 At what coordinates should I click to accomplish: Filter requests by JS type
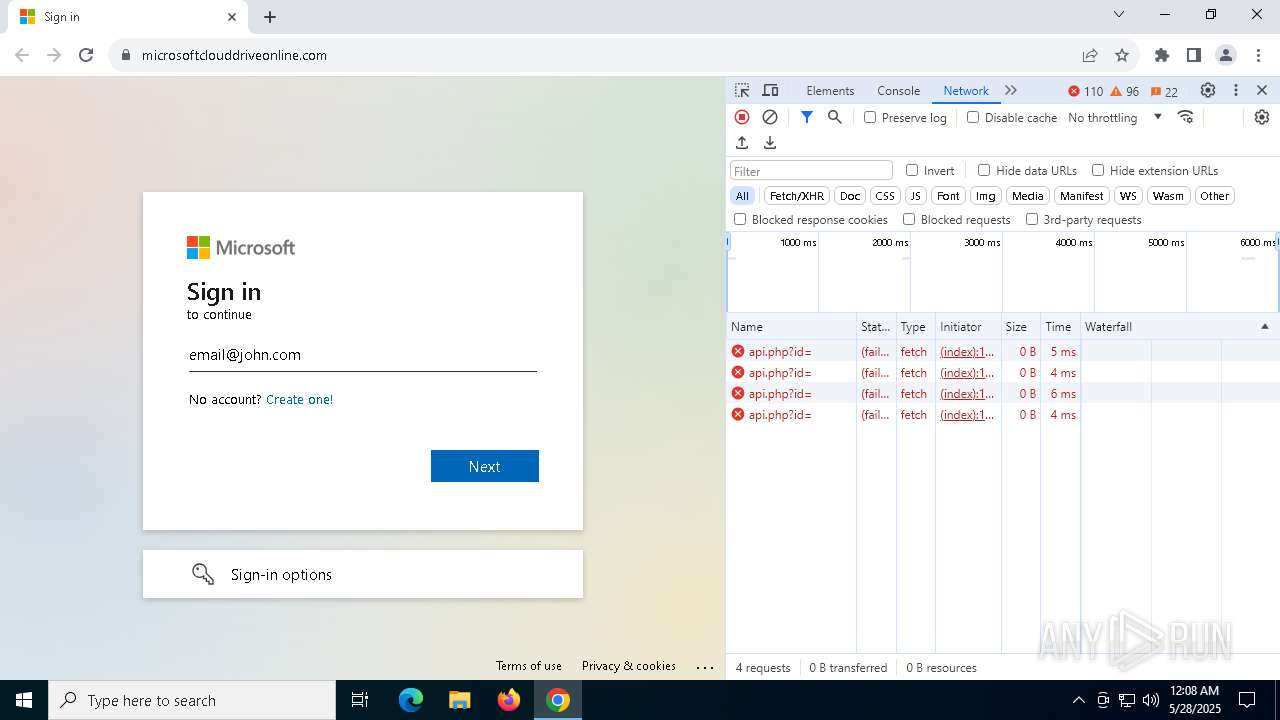tap(916, 196)
